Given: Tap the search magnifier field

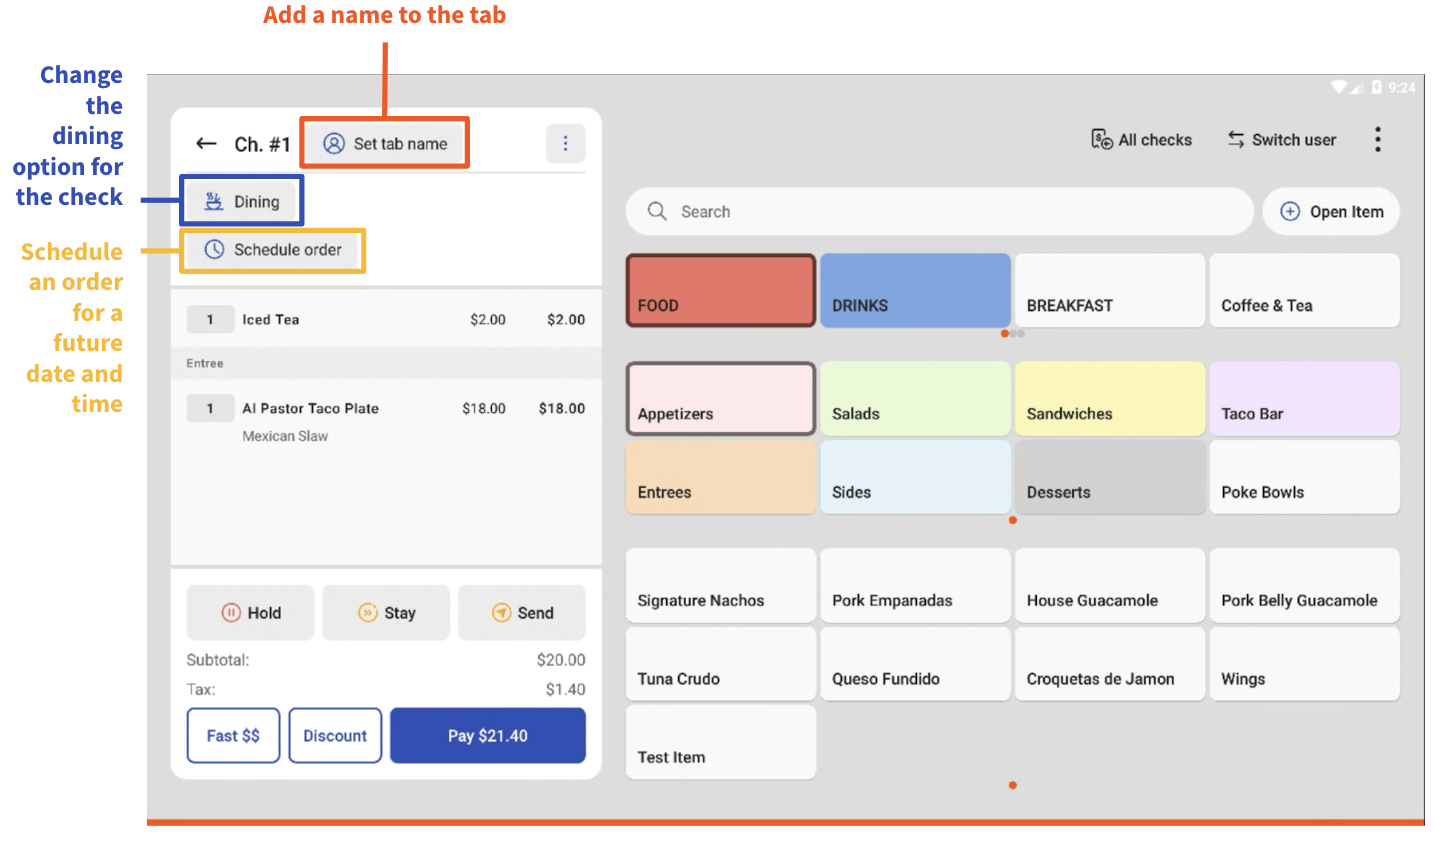Looking at the screenshot, I should coord(657,211).
